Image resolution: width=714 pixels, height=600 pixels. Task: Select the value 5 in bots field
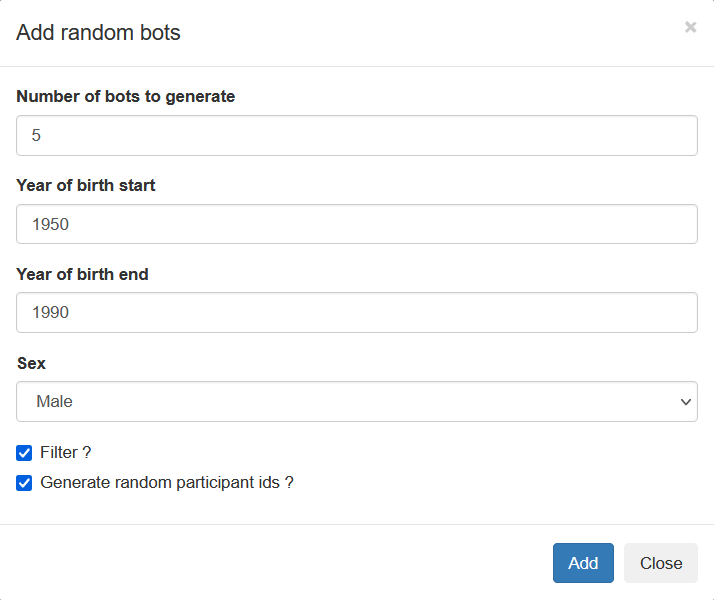37,135
